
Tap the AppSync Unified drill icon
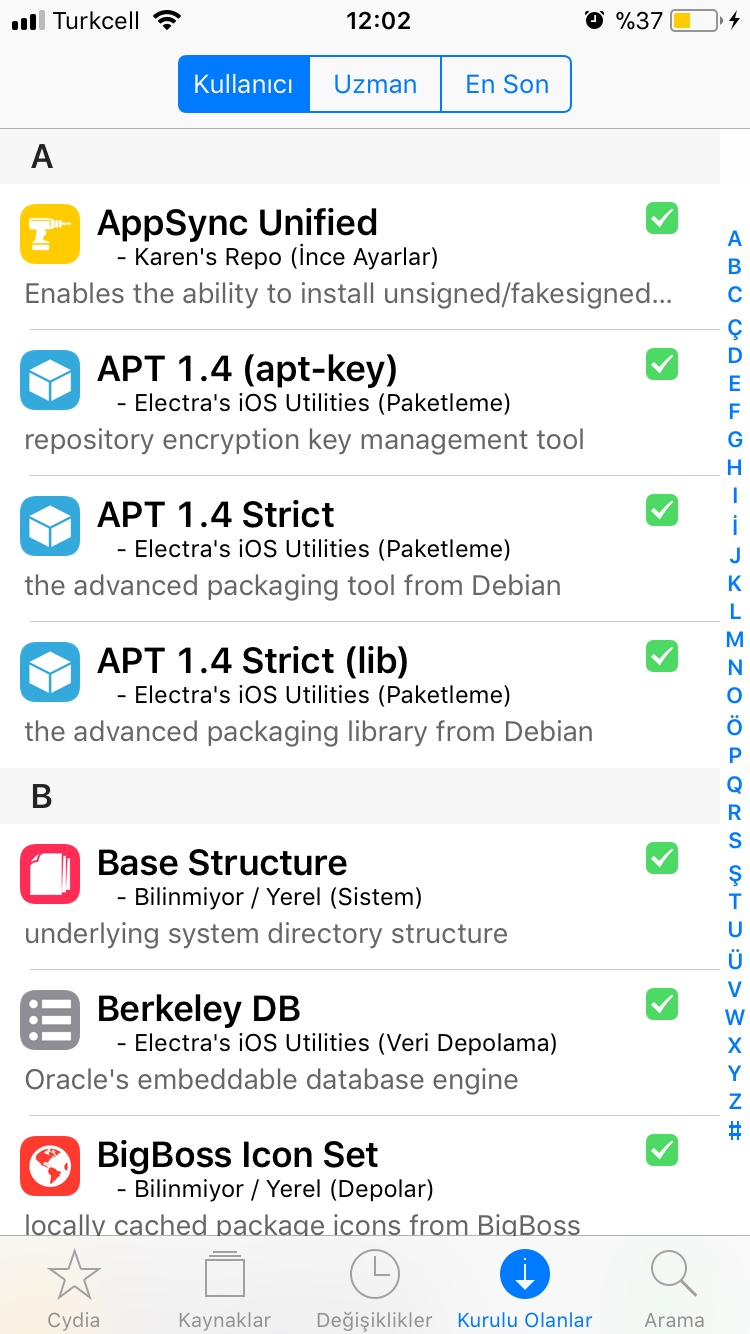pos(50,234)
